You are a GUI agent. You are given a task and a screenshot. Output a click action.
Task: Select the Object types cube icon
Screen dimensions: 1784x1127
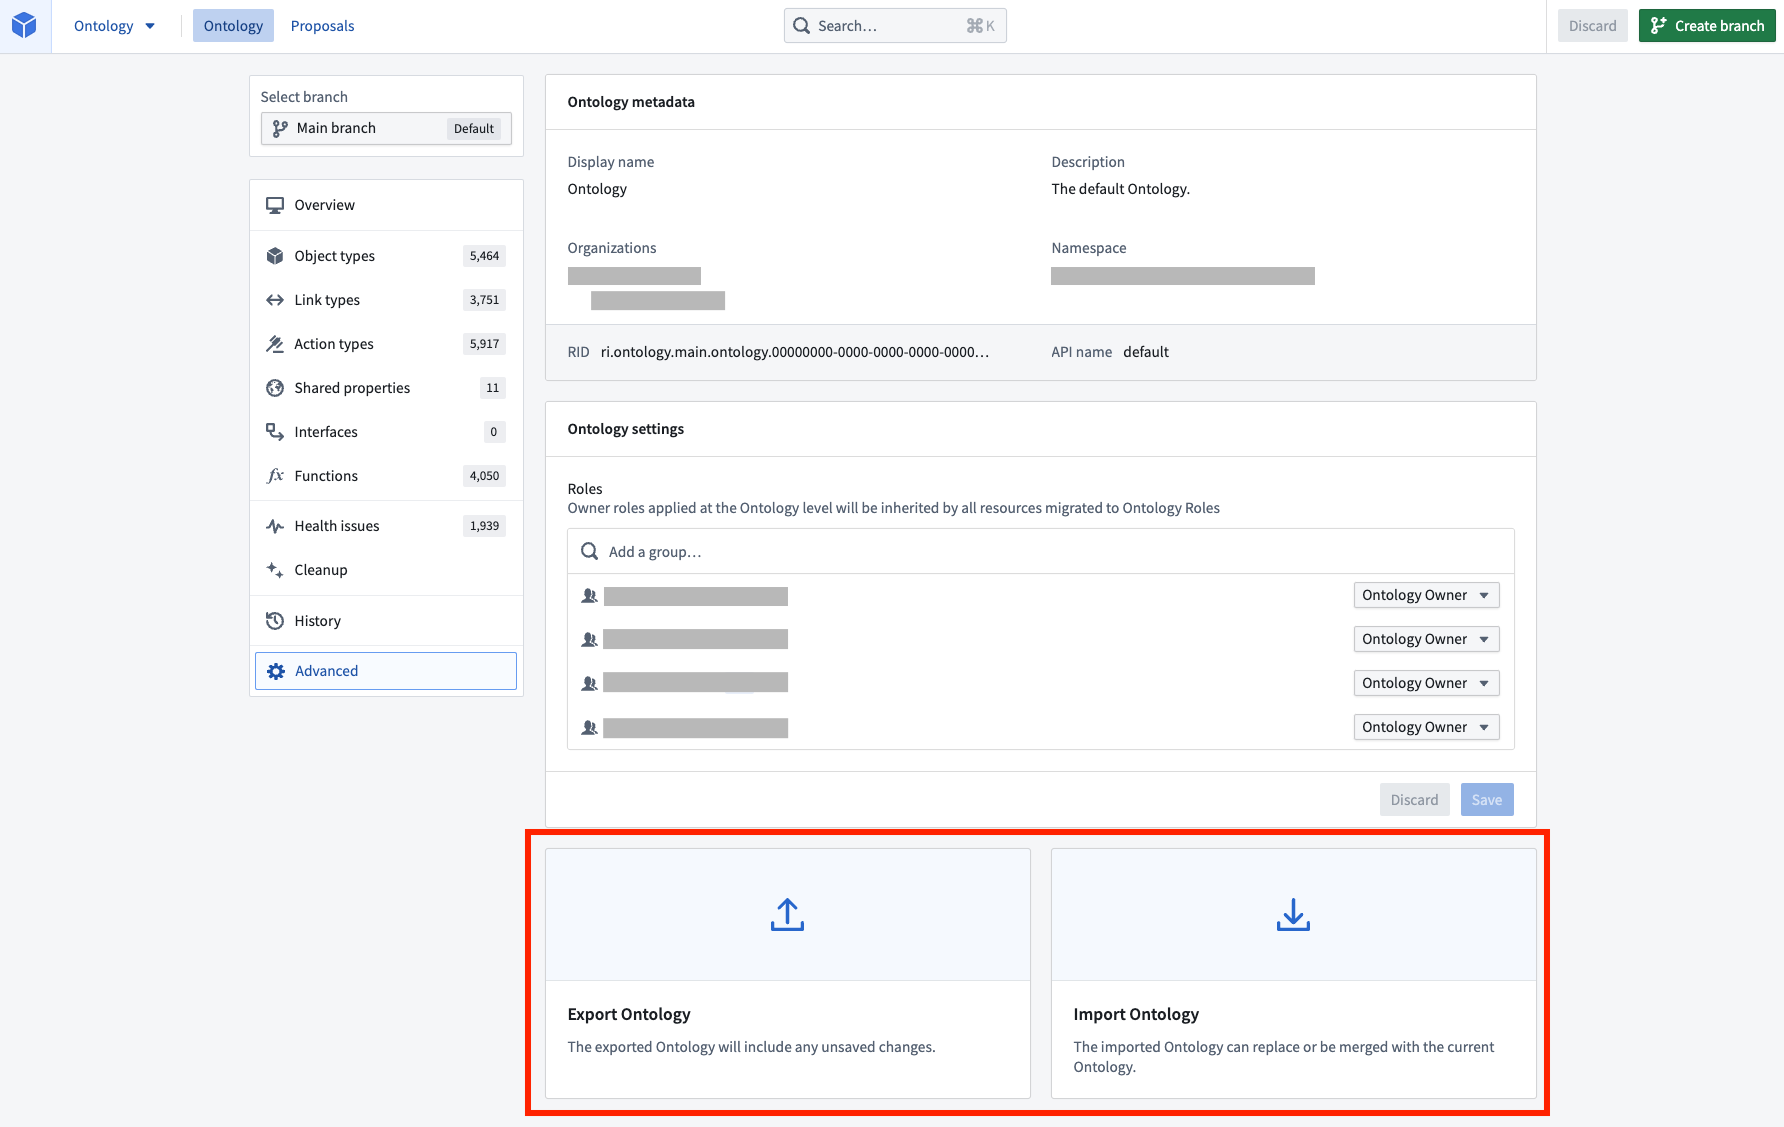coord(275,256)
